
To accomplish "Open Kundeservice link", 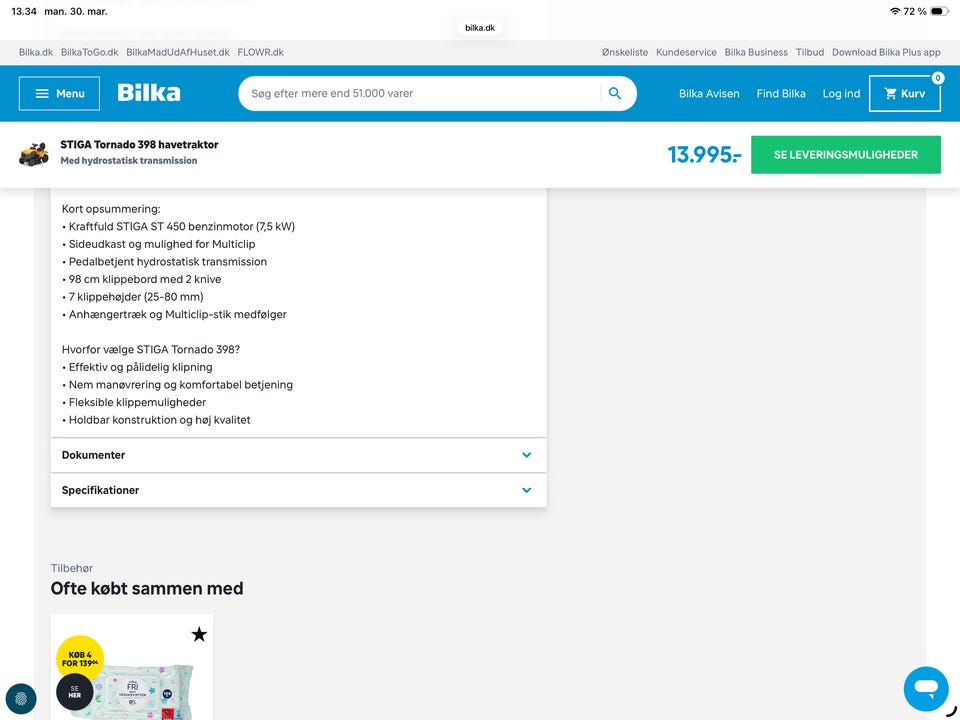I will point(686,52).
